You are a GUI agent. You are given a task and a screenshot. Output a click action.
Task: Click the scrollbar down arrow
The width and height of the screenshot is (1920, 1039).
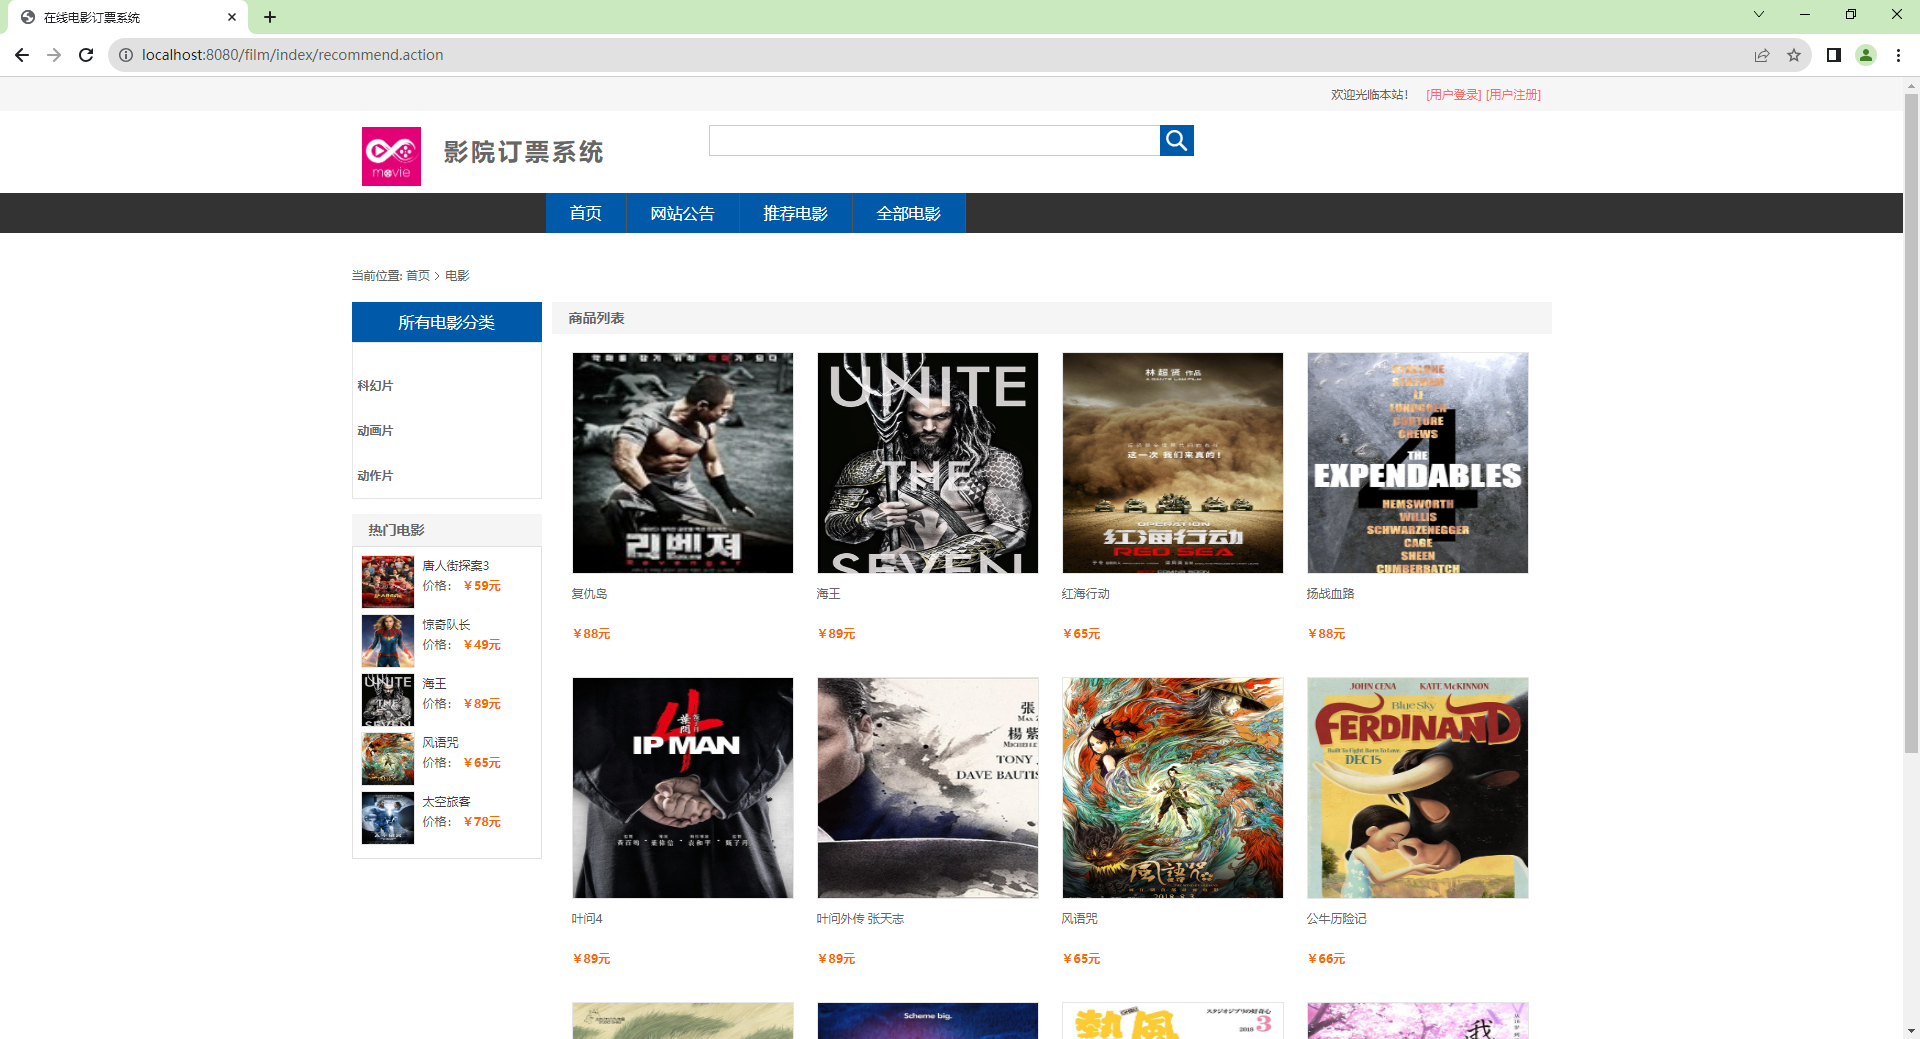pyautogui.click(x=1911, y=1031)
